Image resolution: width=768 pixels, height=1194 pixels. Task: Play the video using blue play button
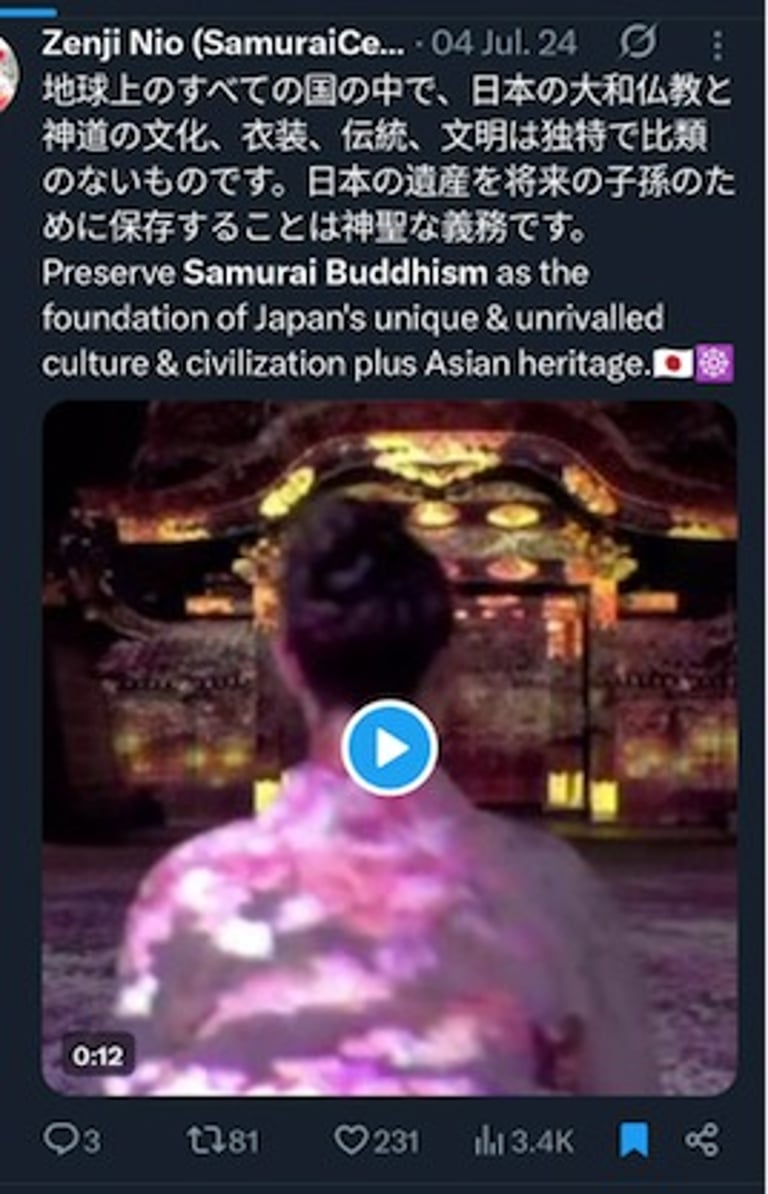coord(389,749)
